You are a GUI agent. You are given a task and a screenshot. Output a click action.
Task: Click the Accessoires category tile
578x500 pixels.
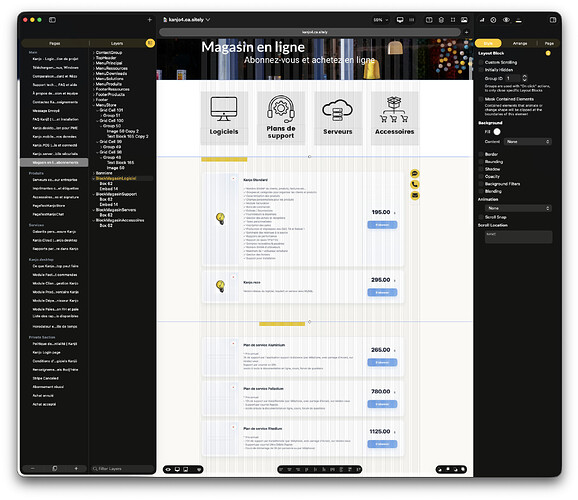[394, 118]
